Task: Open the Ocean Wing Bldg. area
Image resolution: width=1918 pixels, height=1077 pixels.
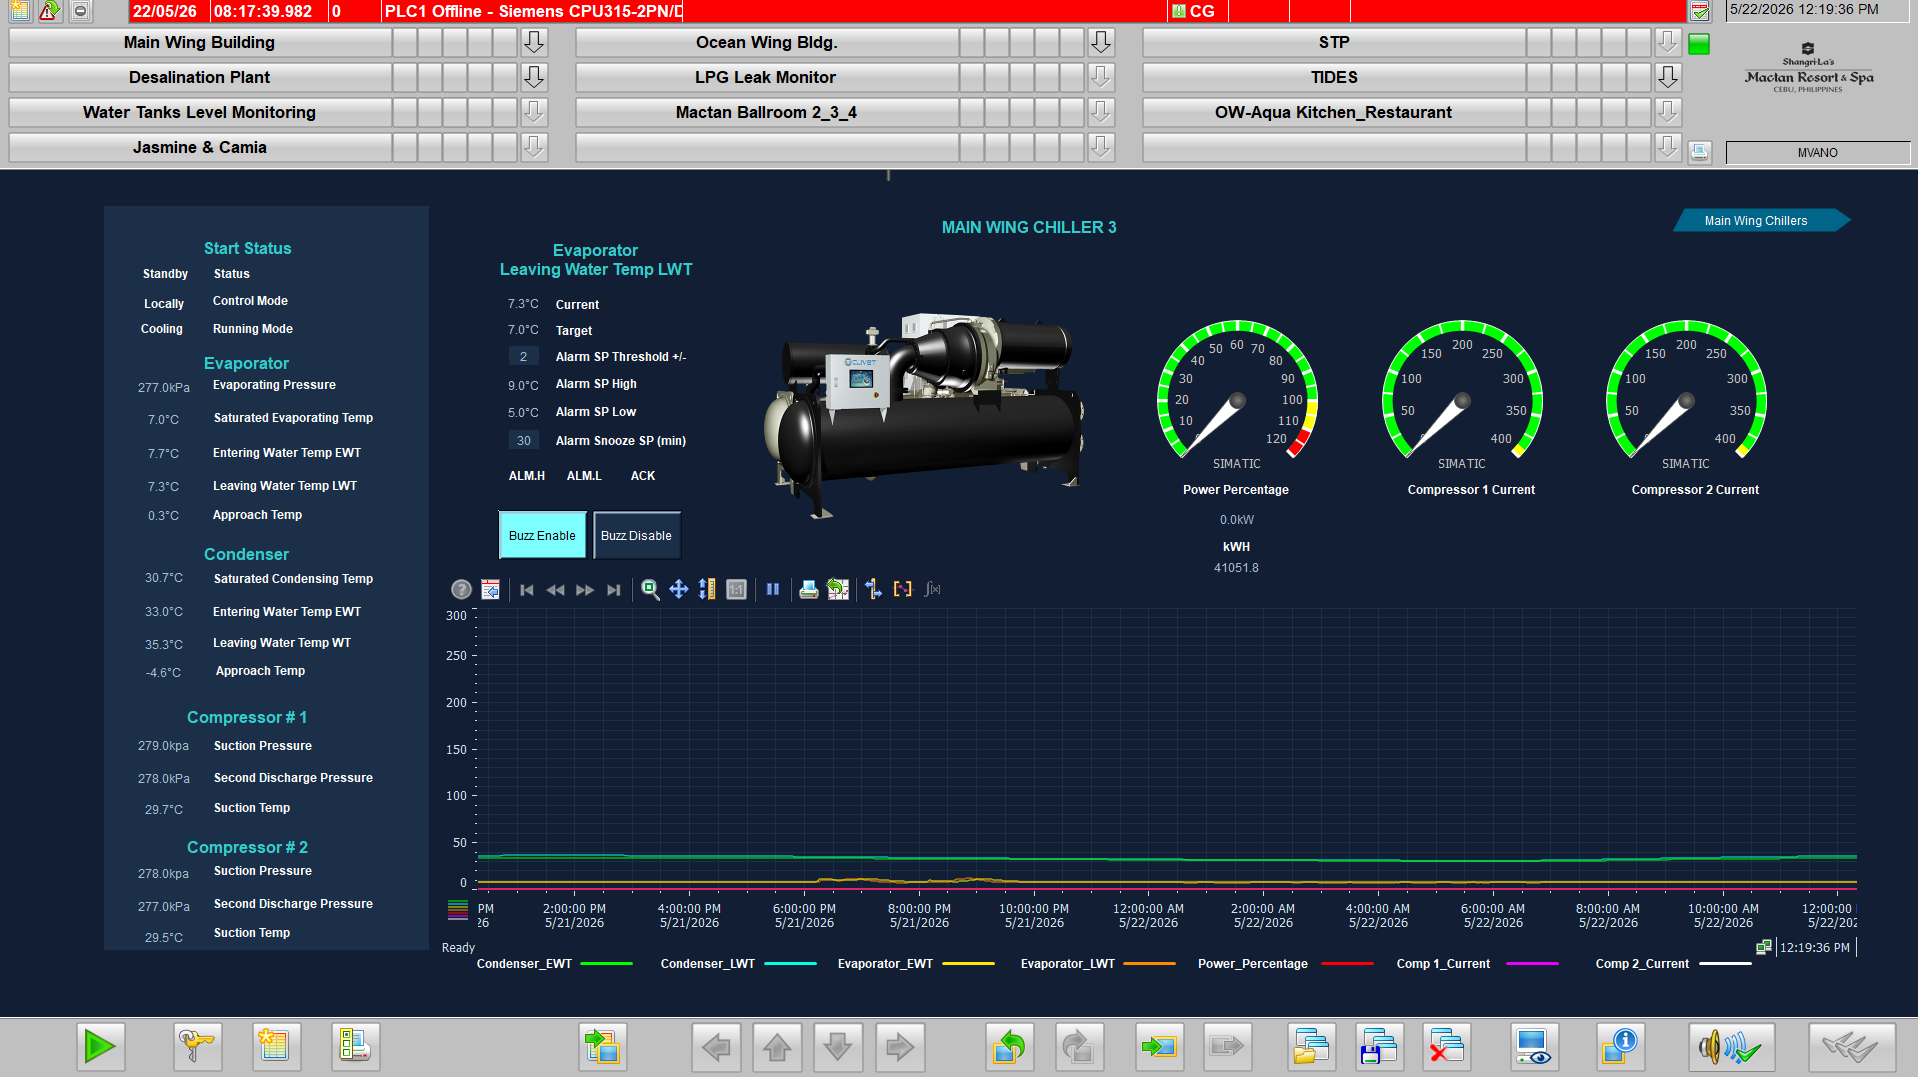Action: (x=767, y=42)
